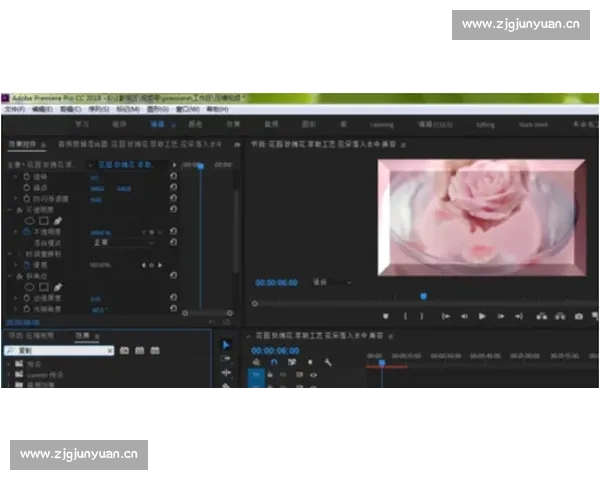The width and height of the screenshot is (600, 480).
Task: Expand the Rotation parameter
Action: coord(16,176)
